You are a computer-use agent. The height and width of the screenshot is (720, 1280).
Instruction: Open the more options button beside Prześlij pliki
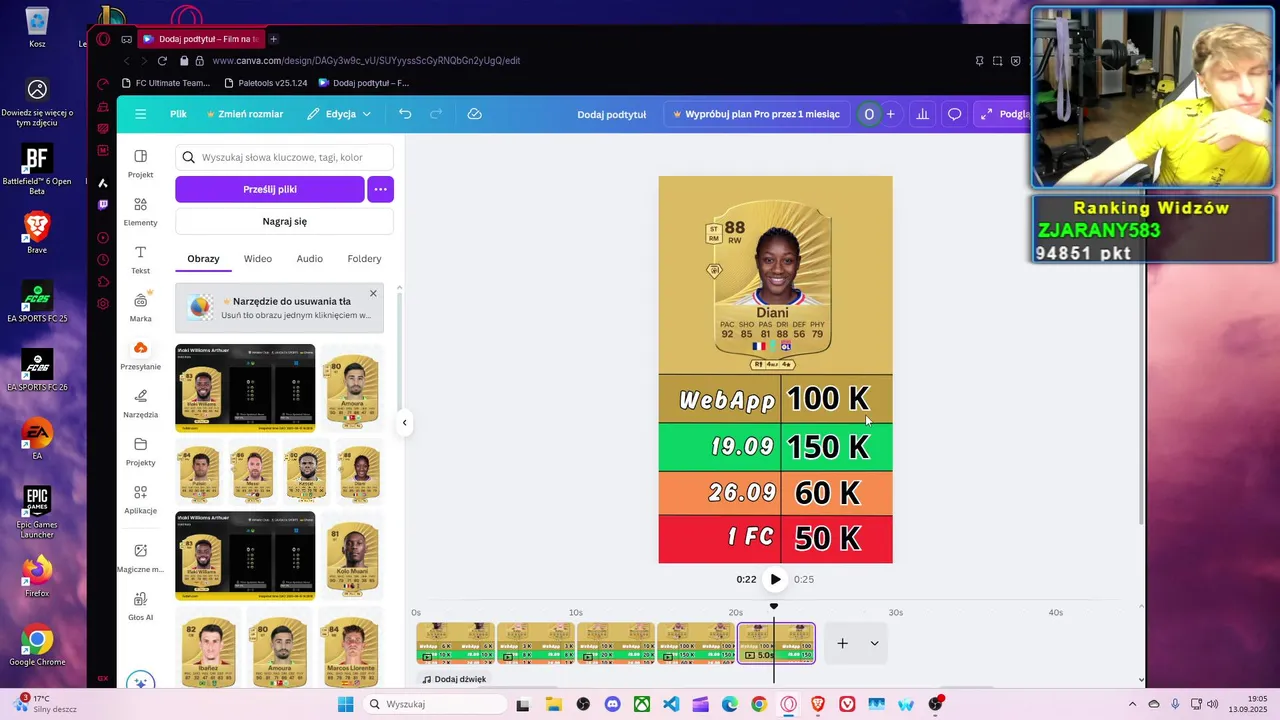(x=380, y=189)
